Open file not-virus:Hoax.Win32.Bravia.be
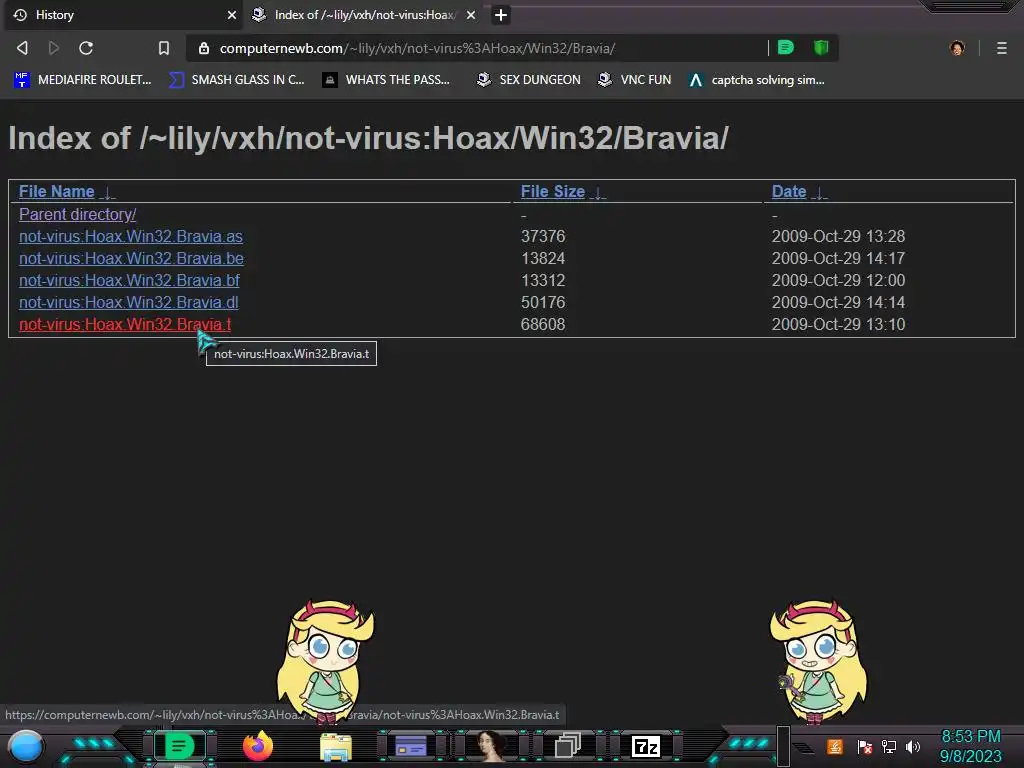The height and width of the screenshot is (768, 1024). [131, 259]
